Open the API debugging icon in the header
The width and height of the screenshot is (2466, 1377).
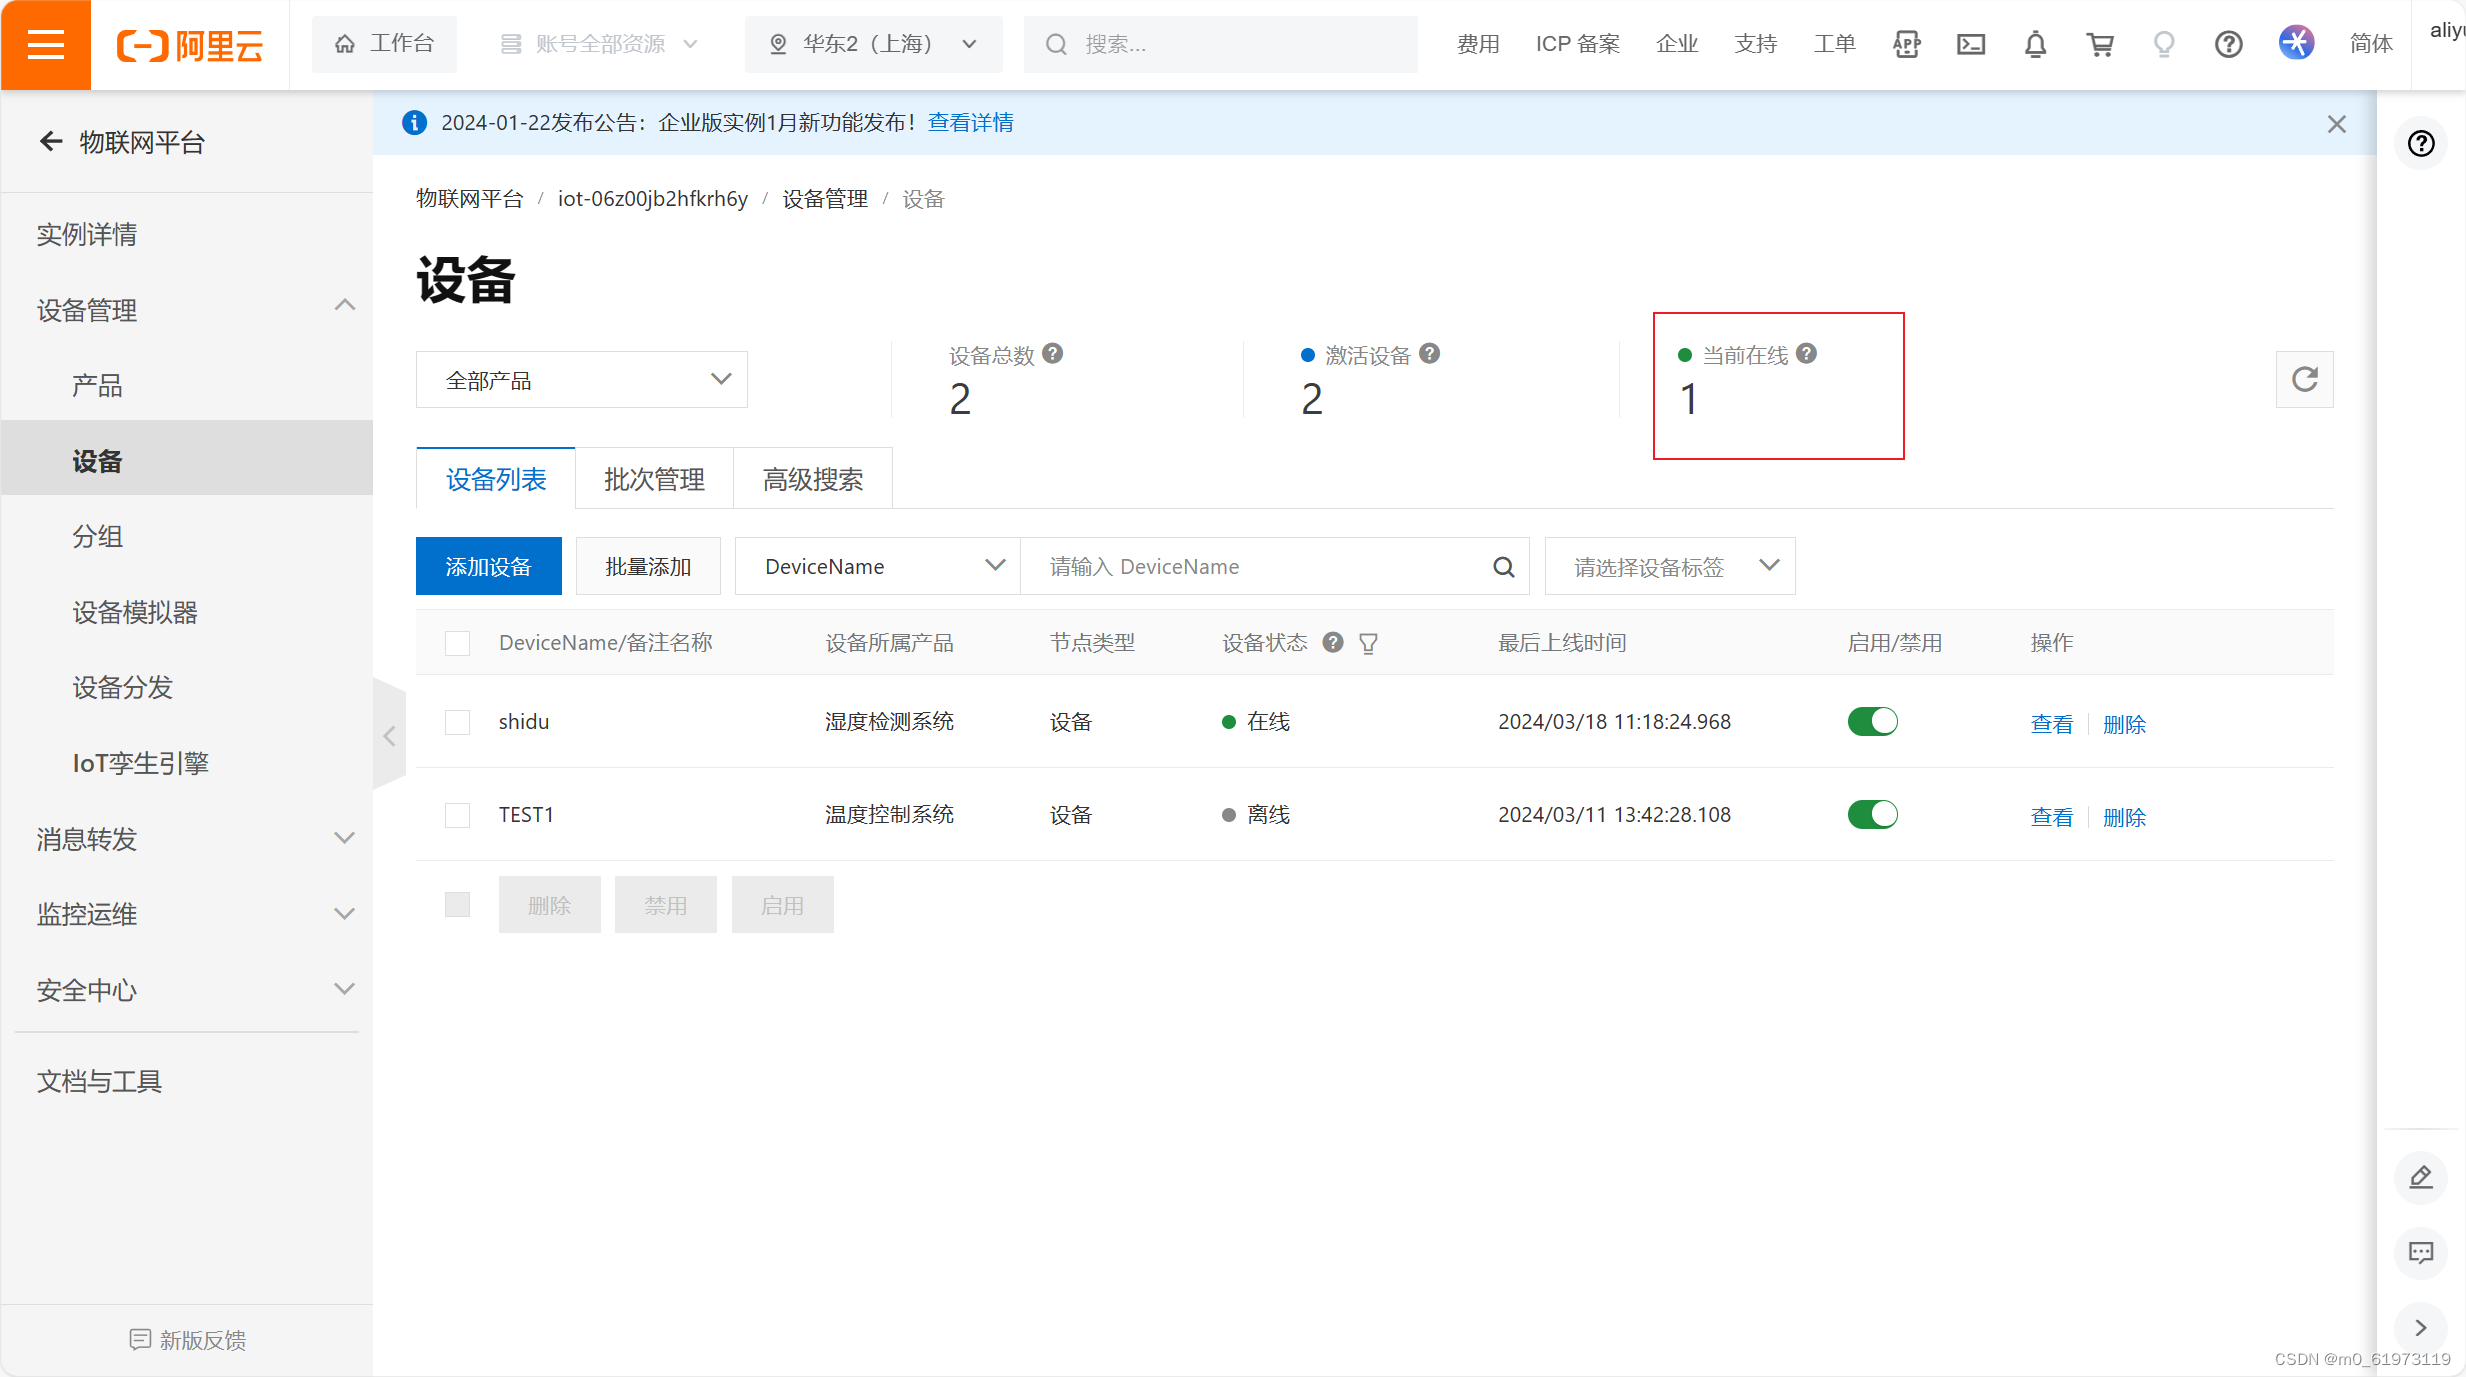pos(1906,44)
